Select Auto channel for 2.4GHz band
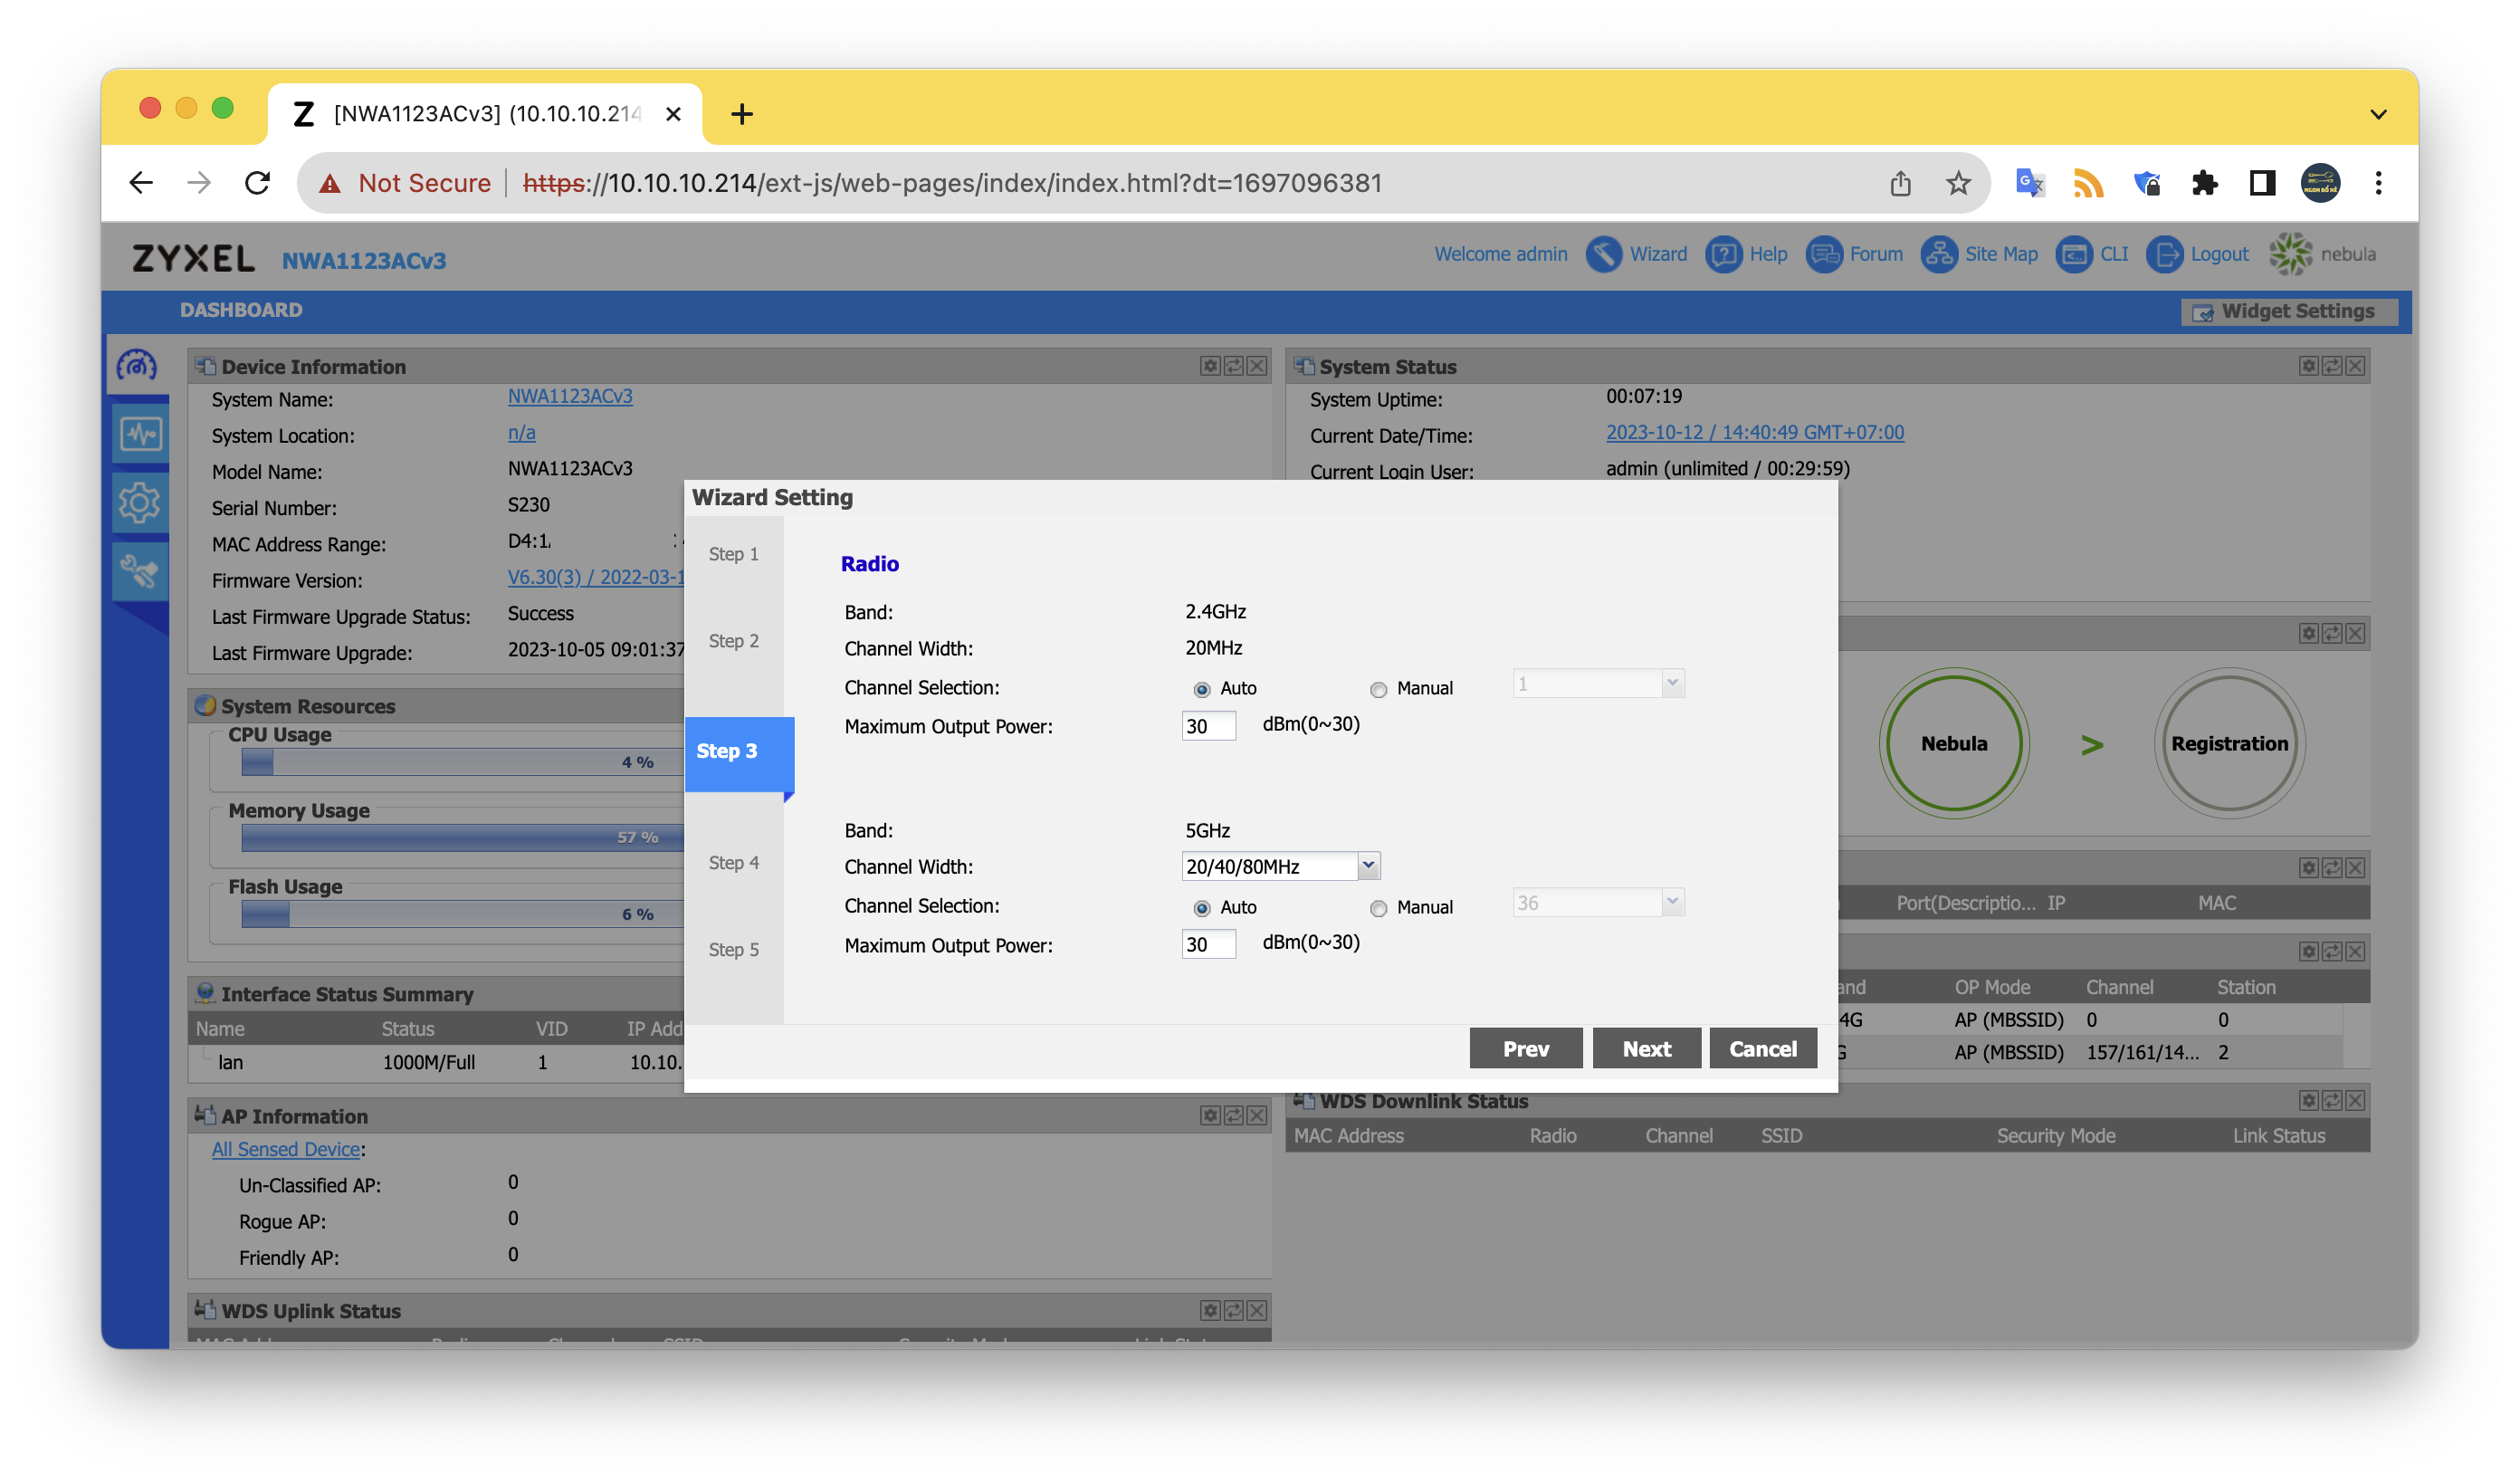This screenshot has height=1483, width=2520. click(1202, 689)
